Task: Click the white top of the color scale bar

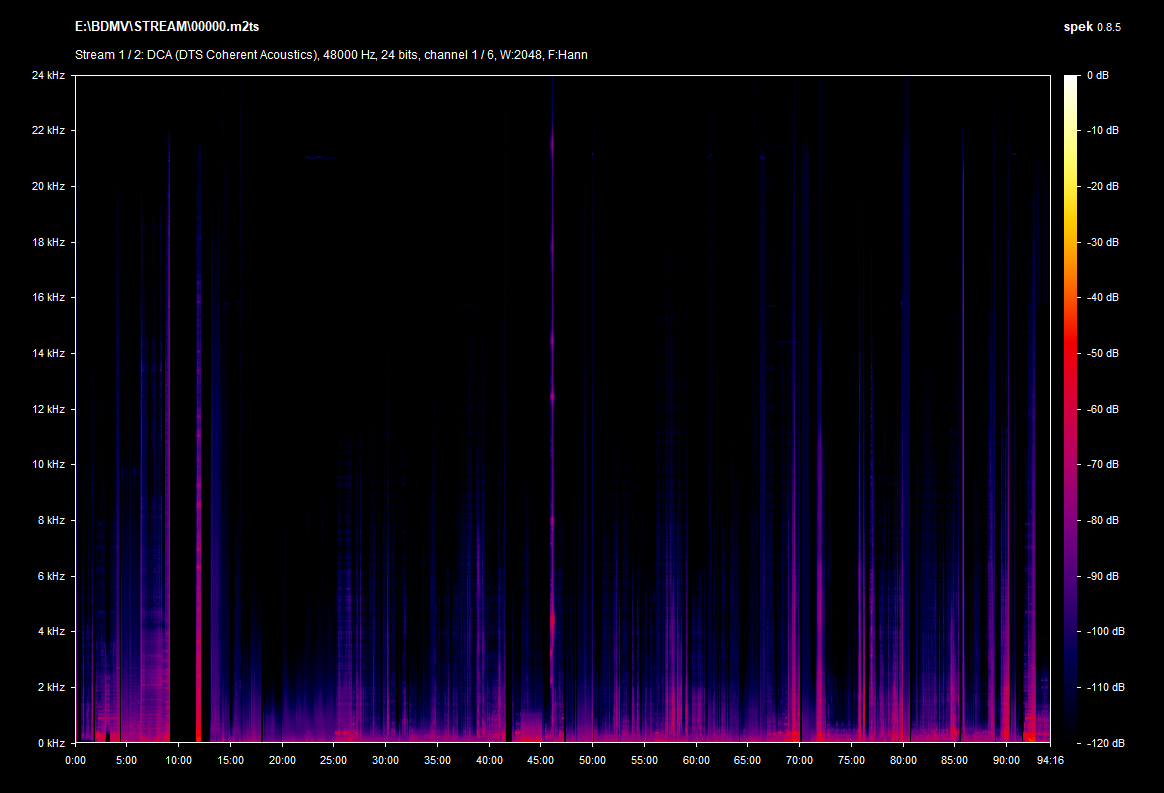Action: (1071, 82)
